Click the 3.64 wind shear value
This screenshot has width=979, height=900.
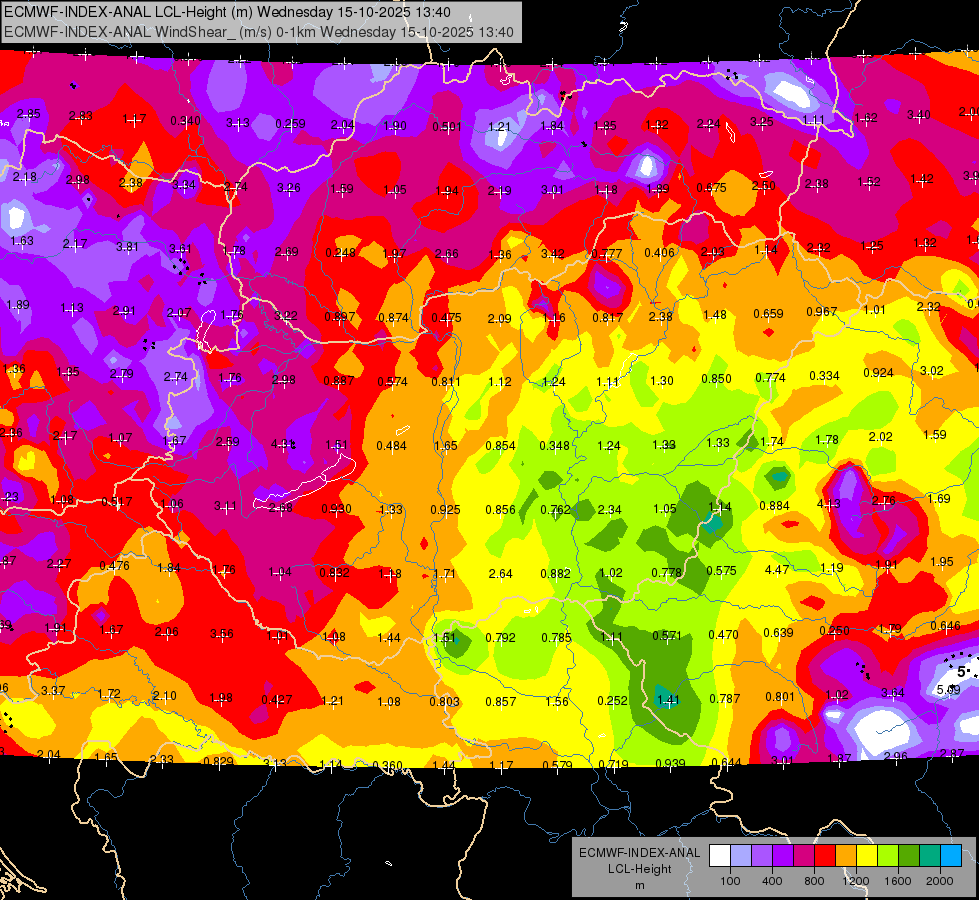[x=893, y=693]
